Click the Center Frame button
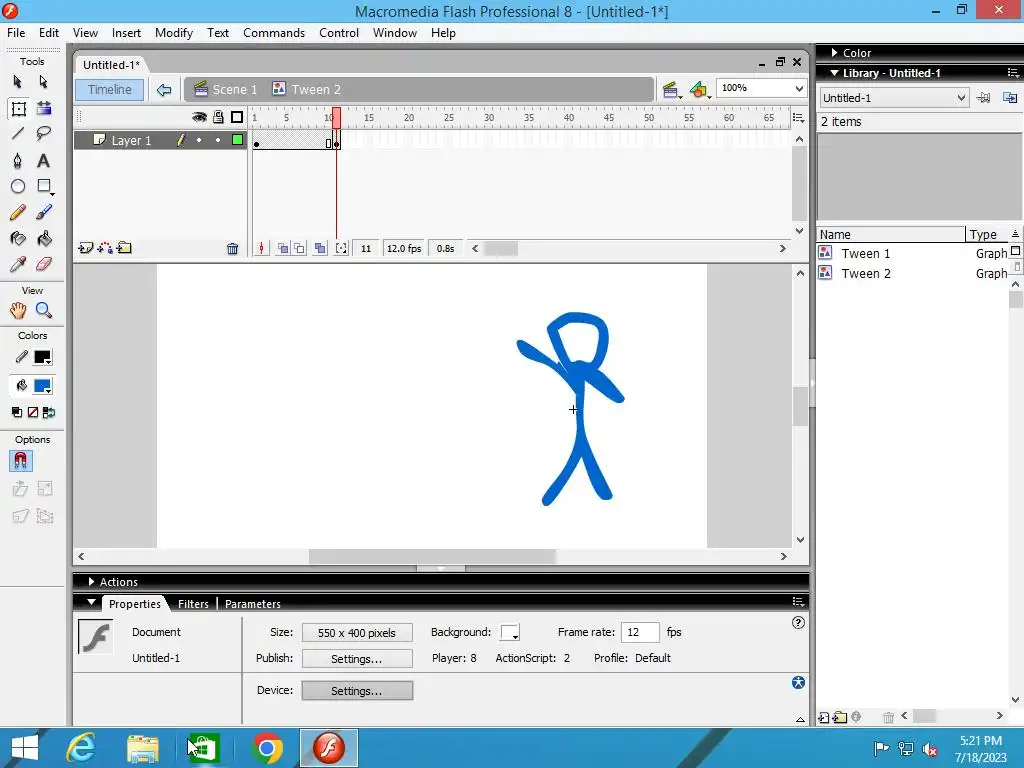1024x768 pixels. 261,248
